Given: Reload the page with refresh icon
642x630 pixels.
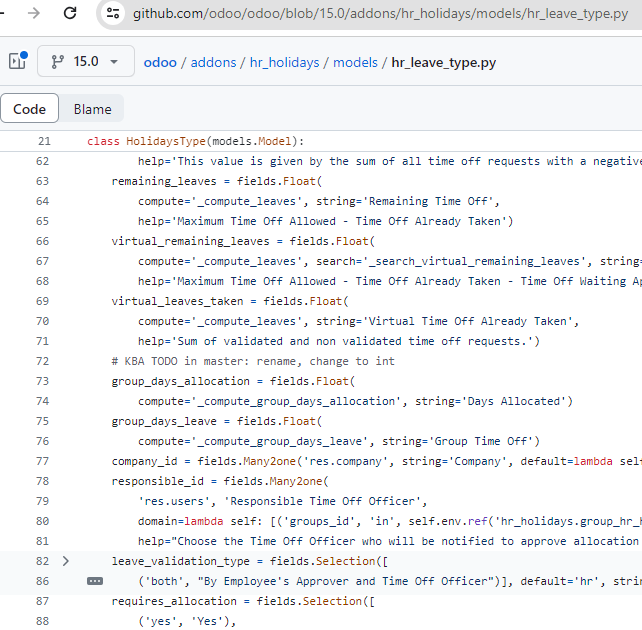Looking at the screenshot, I should [70, 13].
